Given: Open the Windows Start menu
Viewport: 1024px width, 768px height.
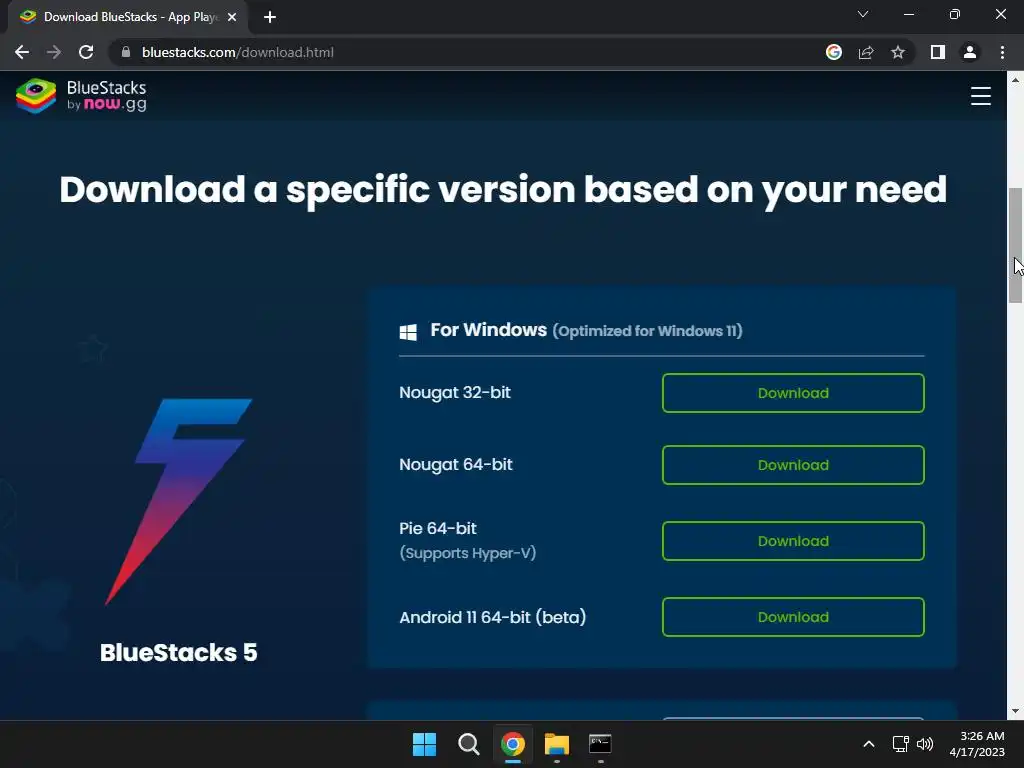Looking at the screenshot, I should tap(424, 744).
